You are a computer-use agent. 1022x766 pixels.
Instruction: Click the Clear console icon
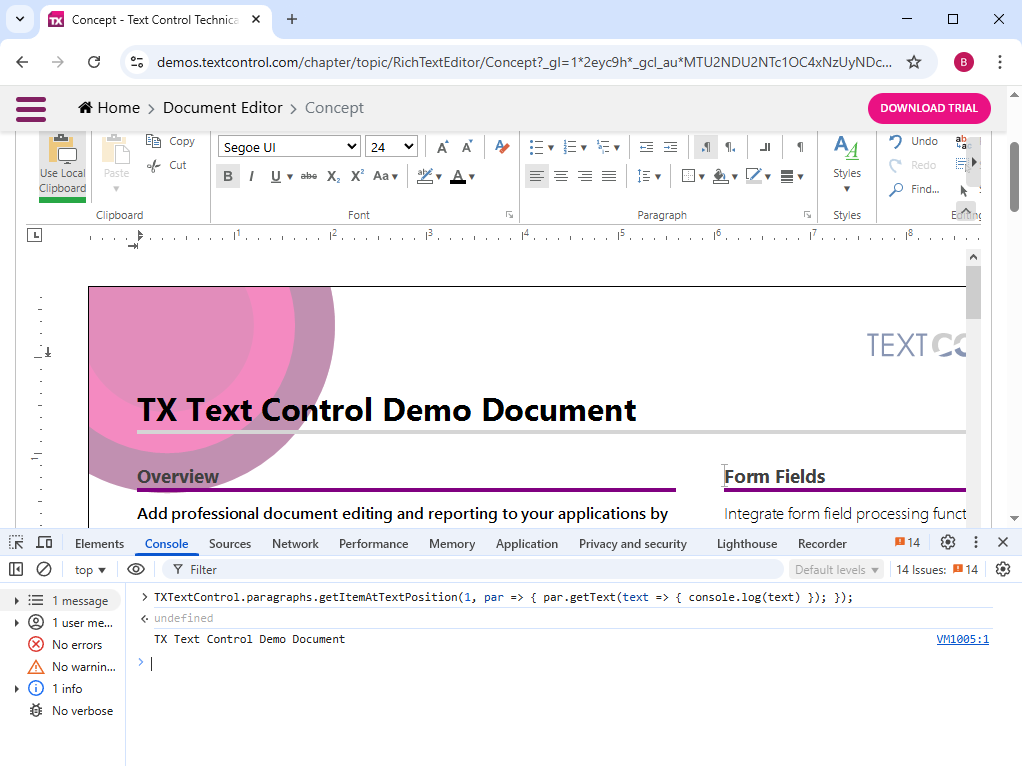click(44, 569)
